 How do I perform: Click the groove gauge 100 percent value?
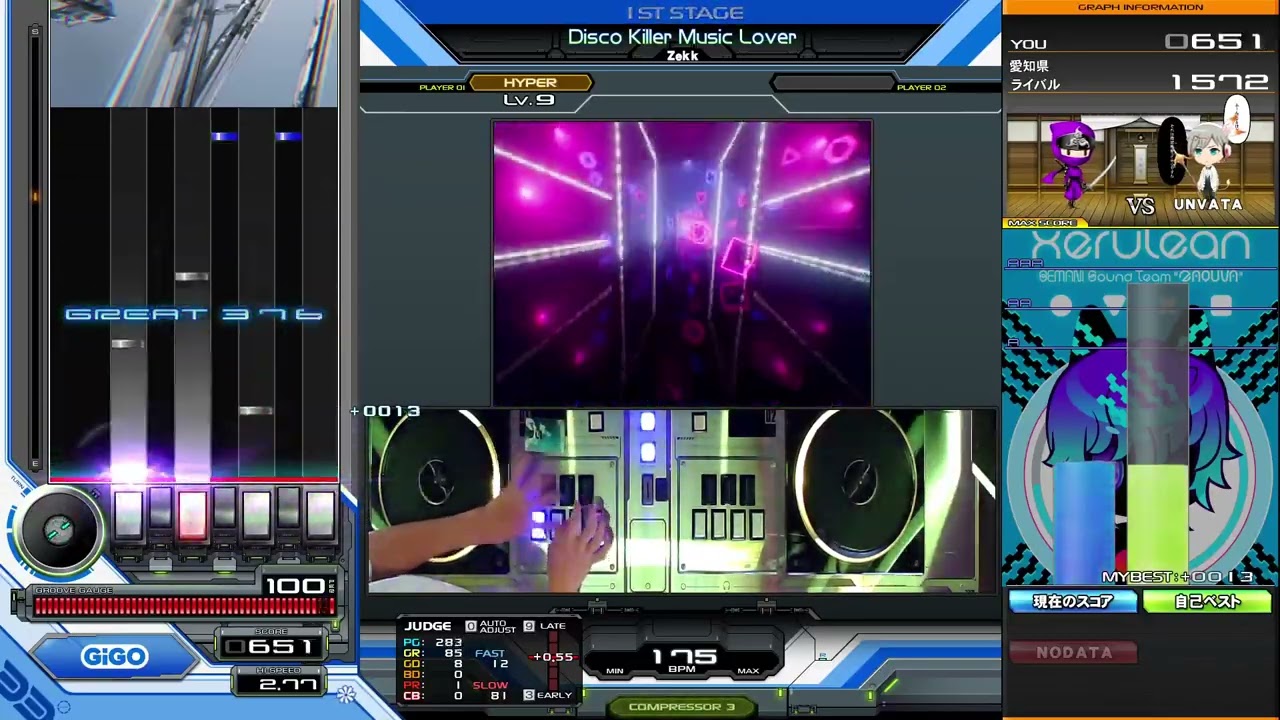pyautogui.click(x=295, y=585)
